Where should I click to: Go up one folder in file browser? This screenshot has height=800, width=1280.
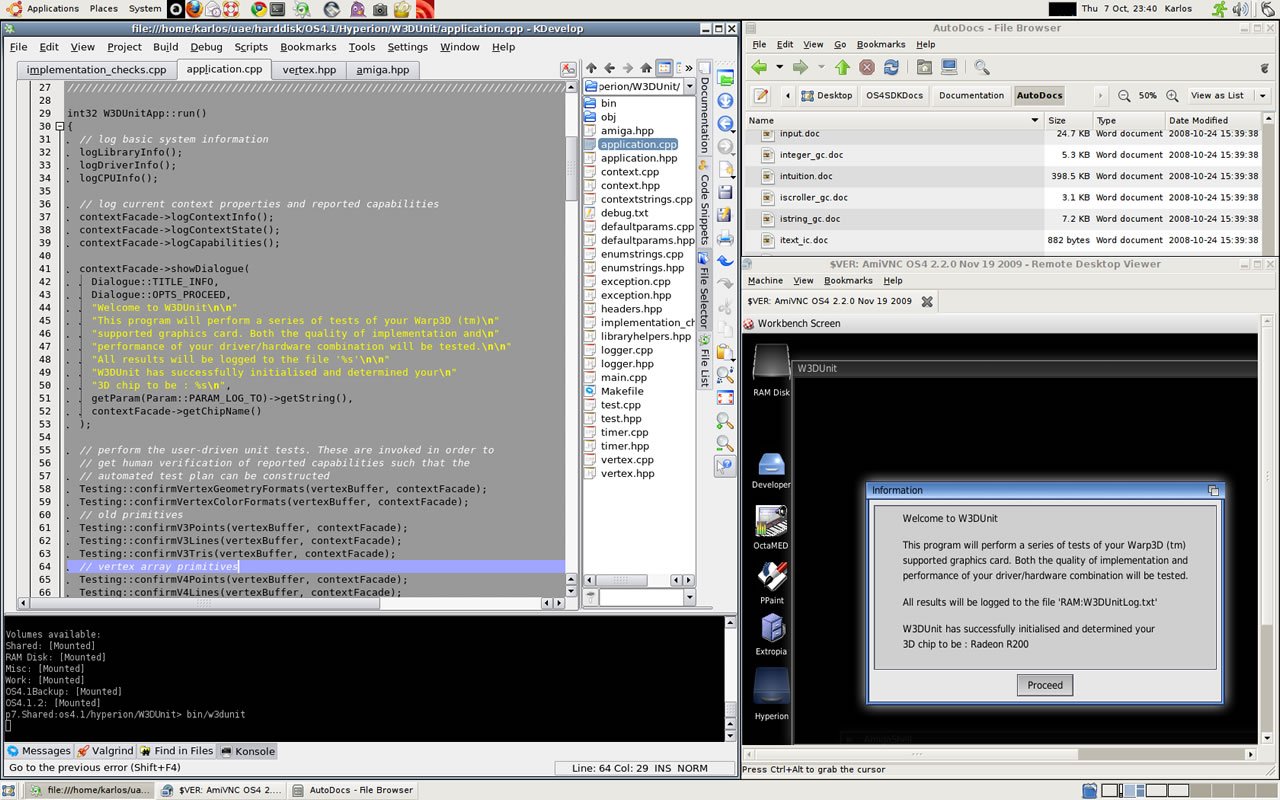[842, 67]
